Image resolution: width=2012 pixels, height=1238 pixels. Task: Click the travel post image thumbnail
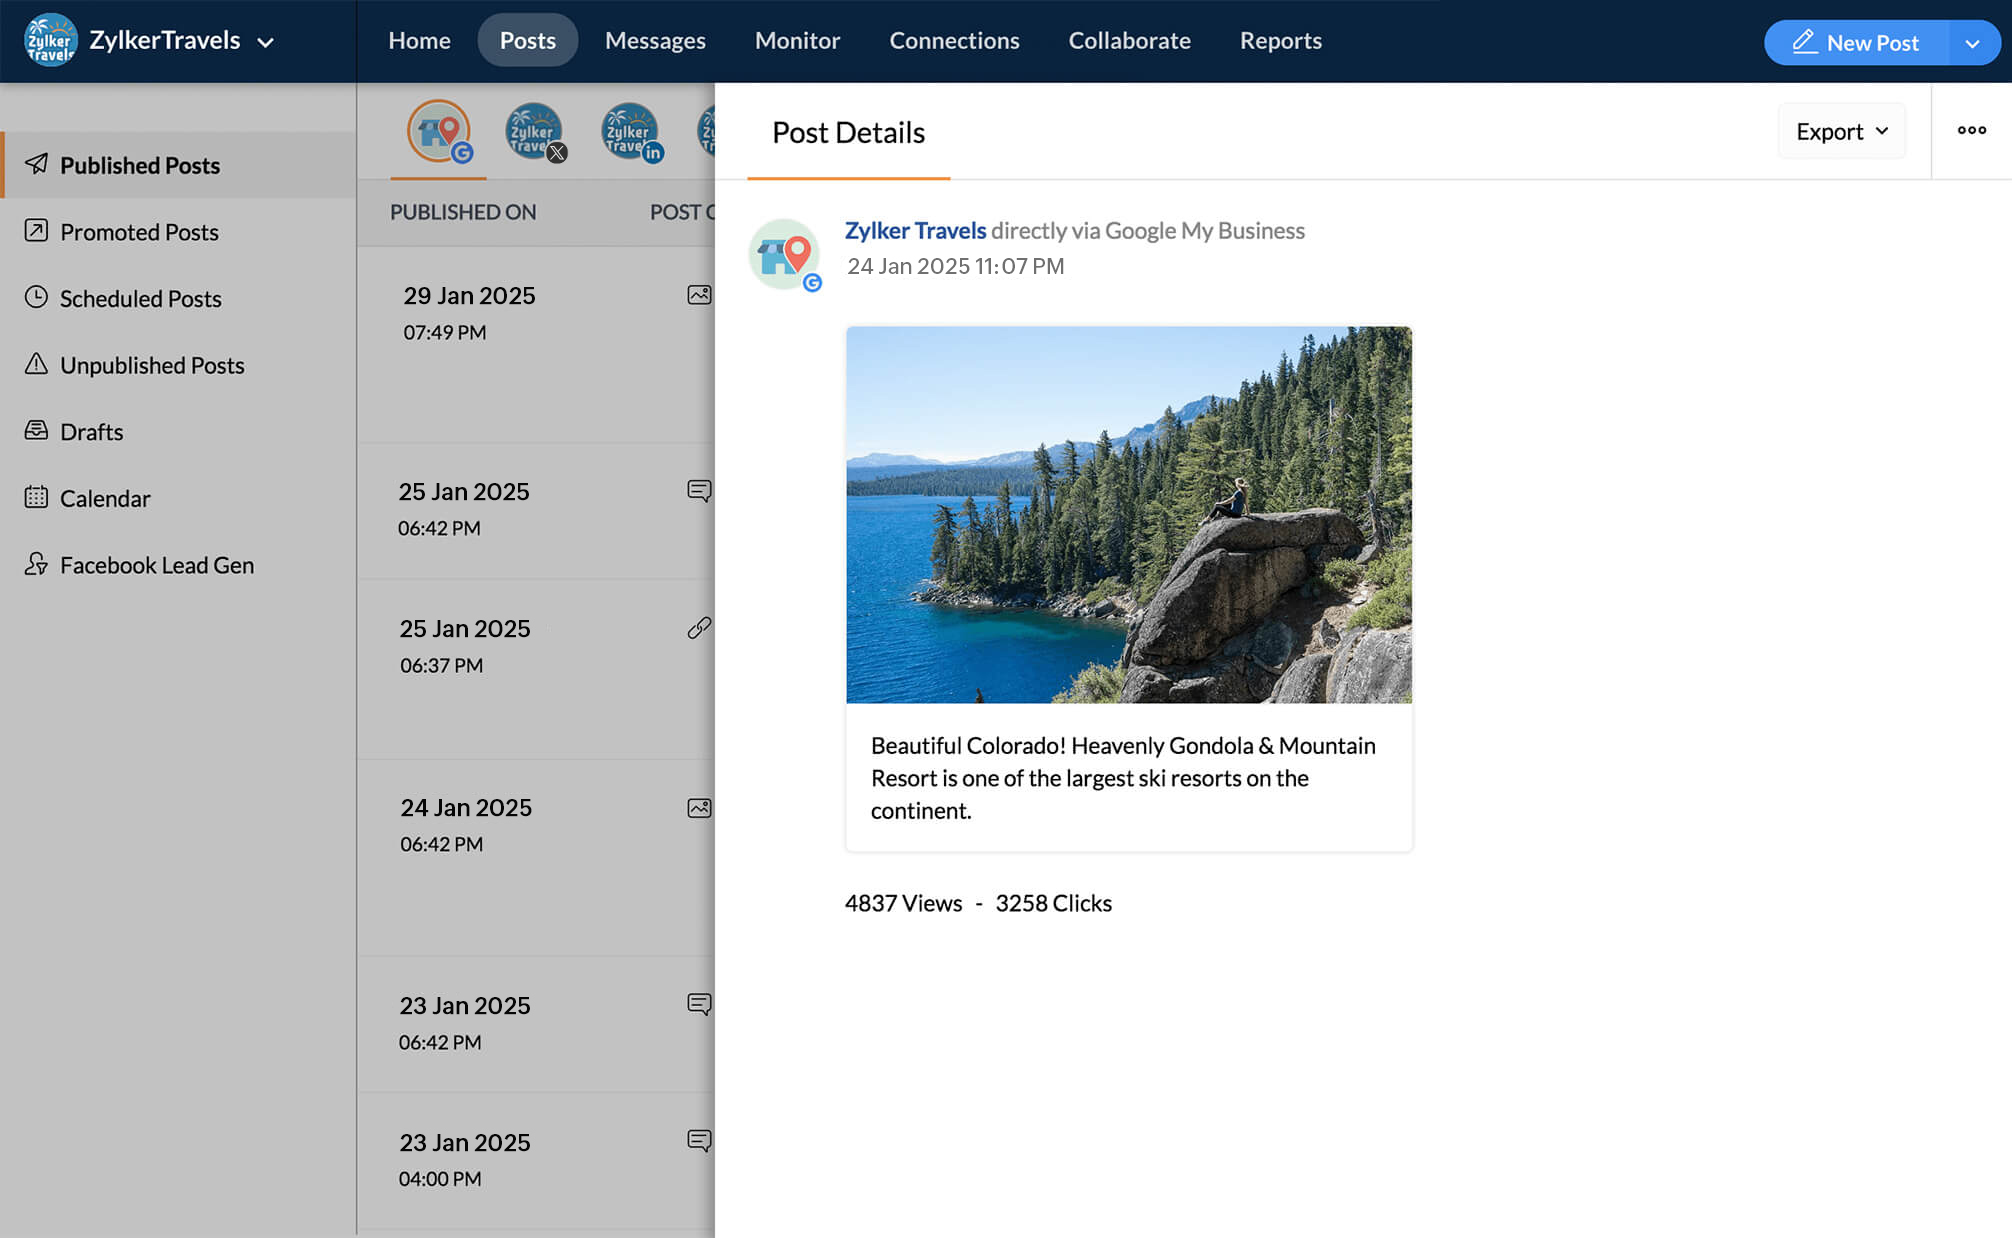pyautogui.click(x=1128, y=515)
